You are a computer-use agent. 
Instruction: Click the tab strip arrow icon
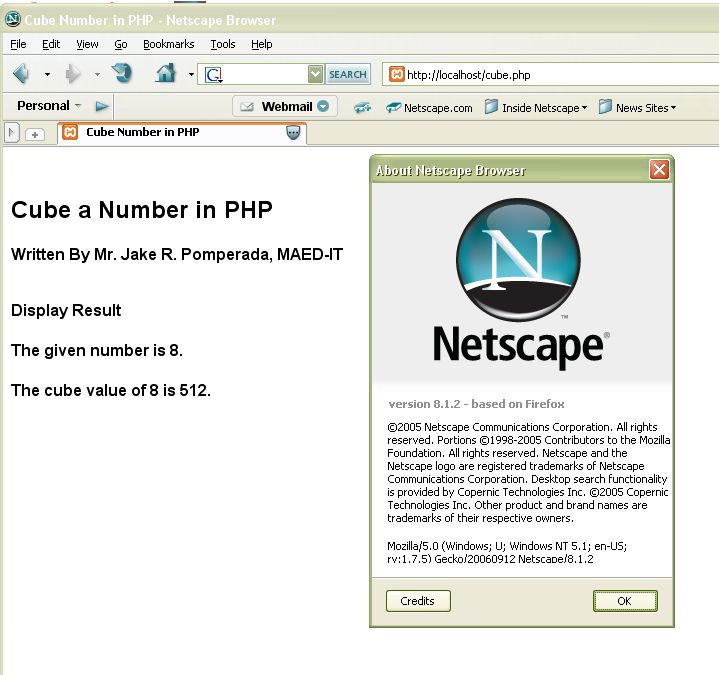pyautogui.click(x=11, y=133)
